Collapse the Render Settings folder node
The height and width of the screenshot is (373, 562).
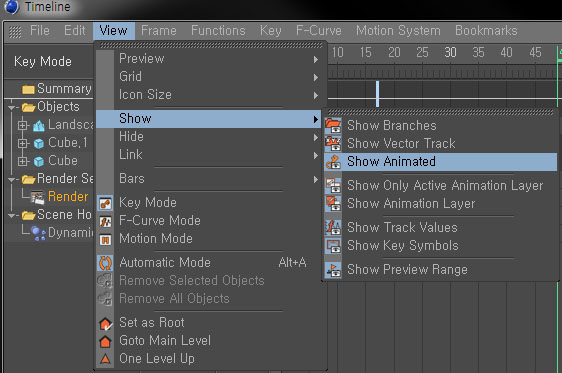(x=12, y=180)
